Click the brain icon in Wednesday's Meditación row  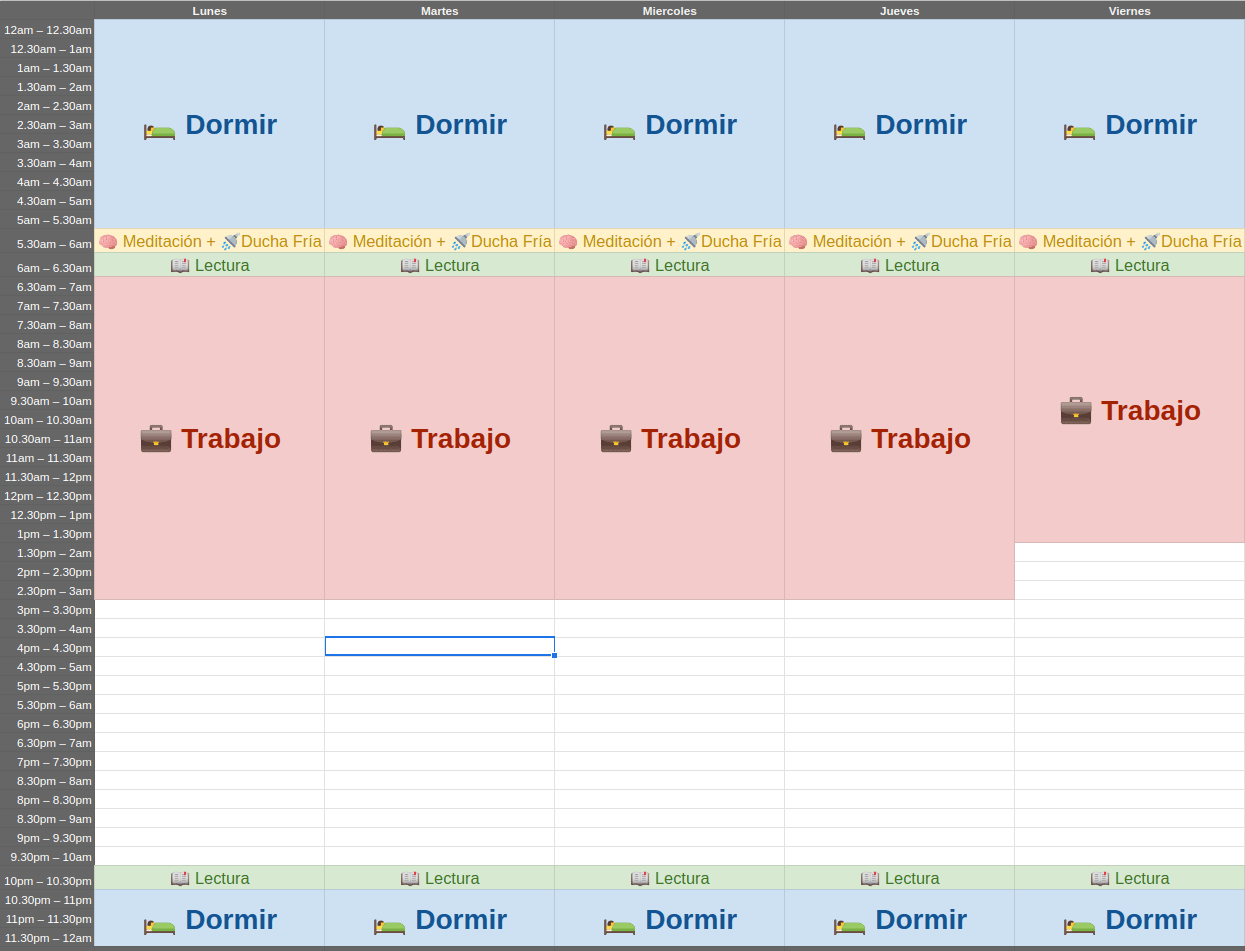point(568,241)
